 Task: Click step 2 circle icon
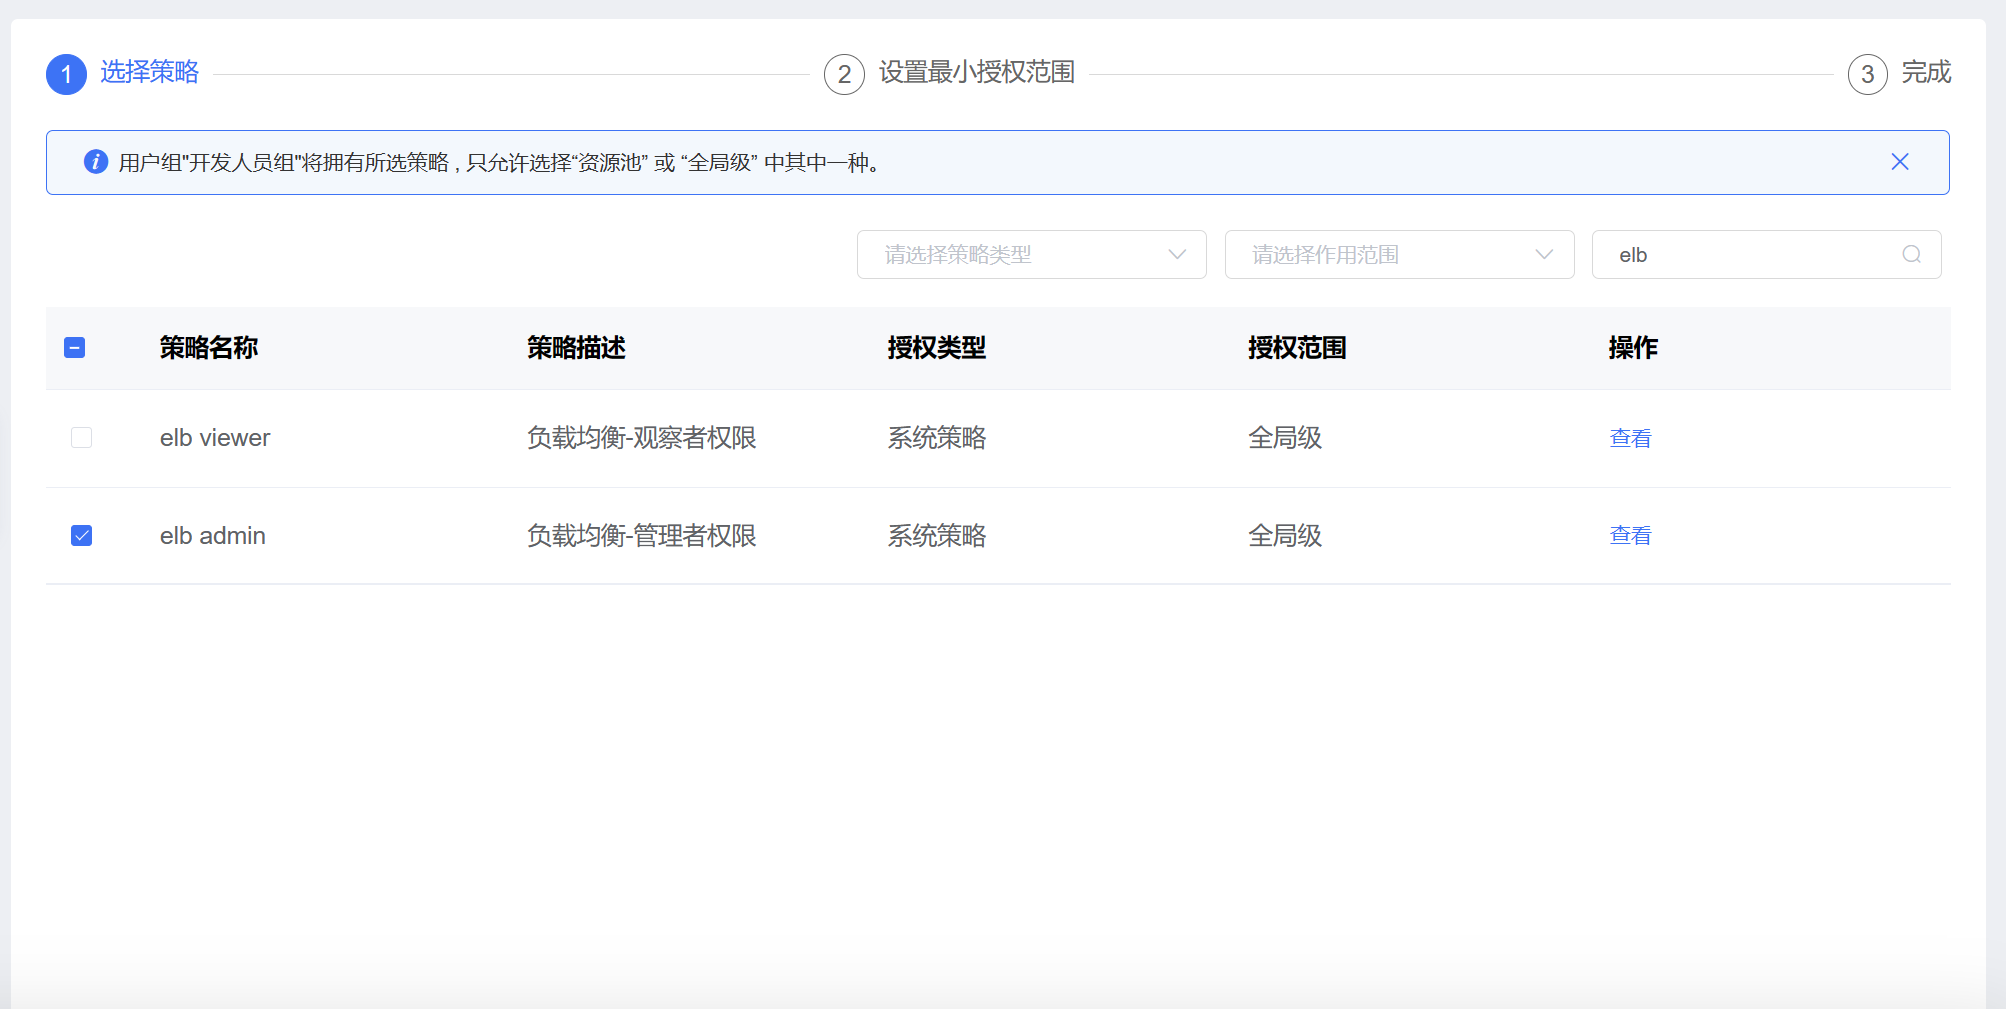(844, 74)
